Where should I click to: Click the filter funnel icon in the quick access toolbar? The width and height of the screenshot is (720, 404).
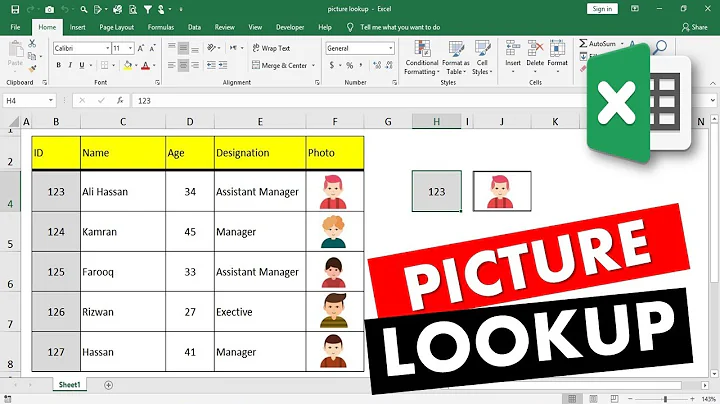click(x=147, y=9)
